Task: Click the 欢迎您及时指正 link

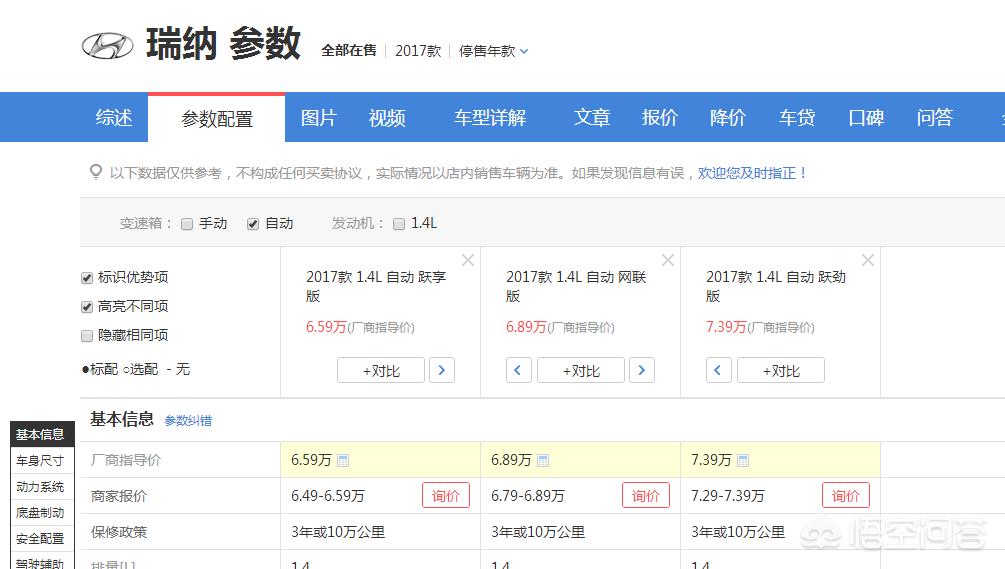Action: tap(751, 173)
